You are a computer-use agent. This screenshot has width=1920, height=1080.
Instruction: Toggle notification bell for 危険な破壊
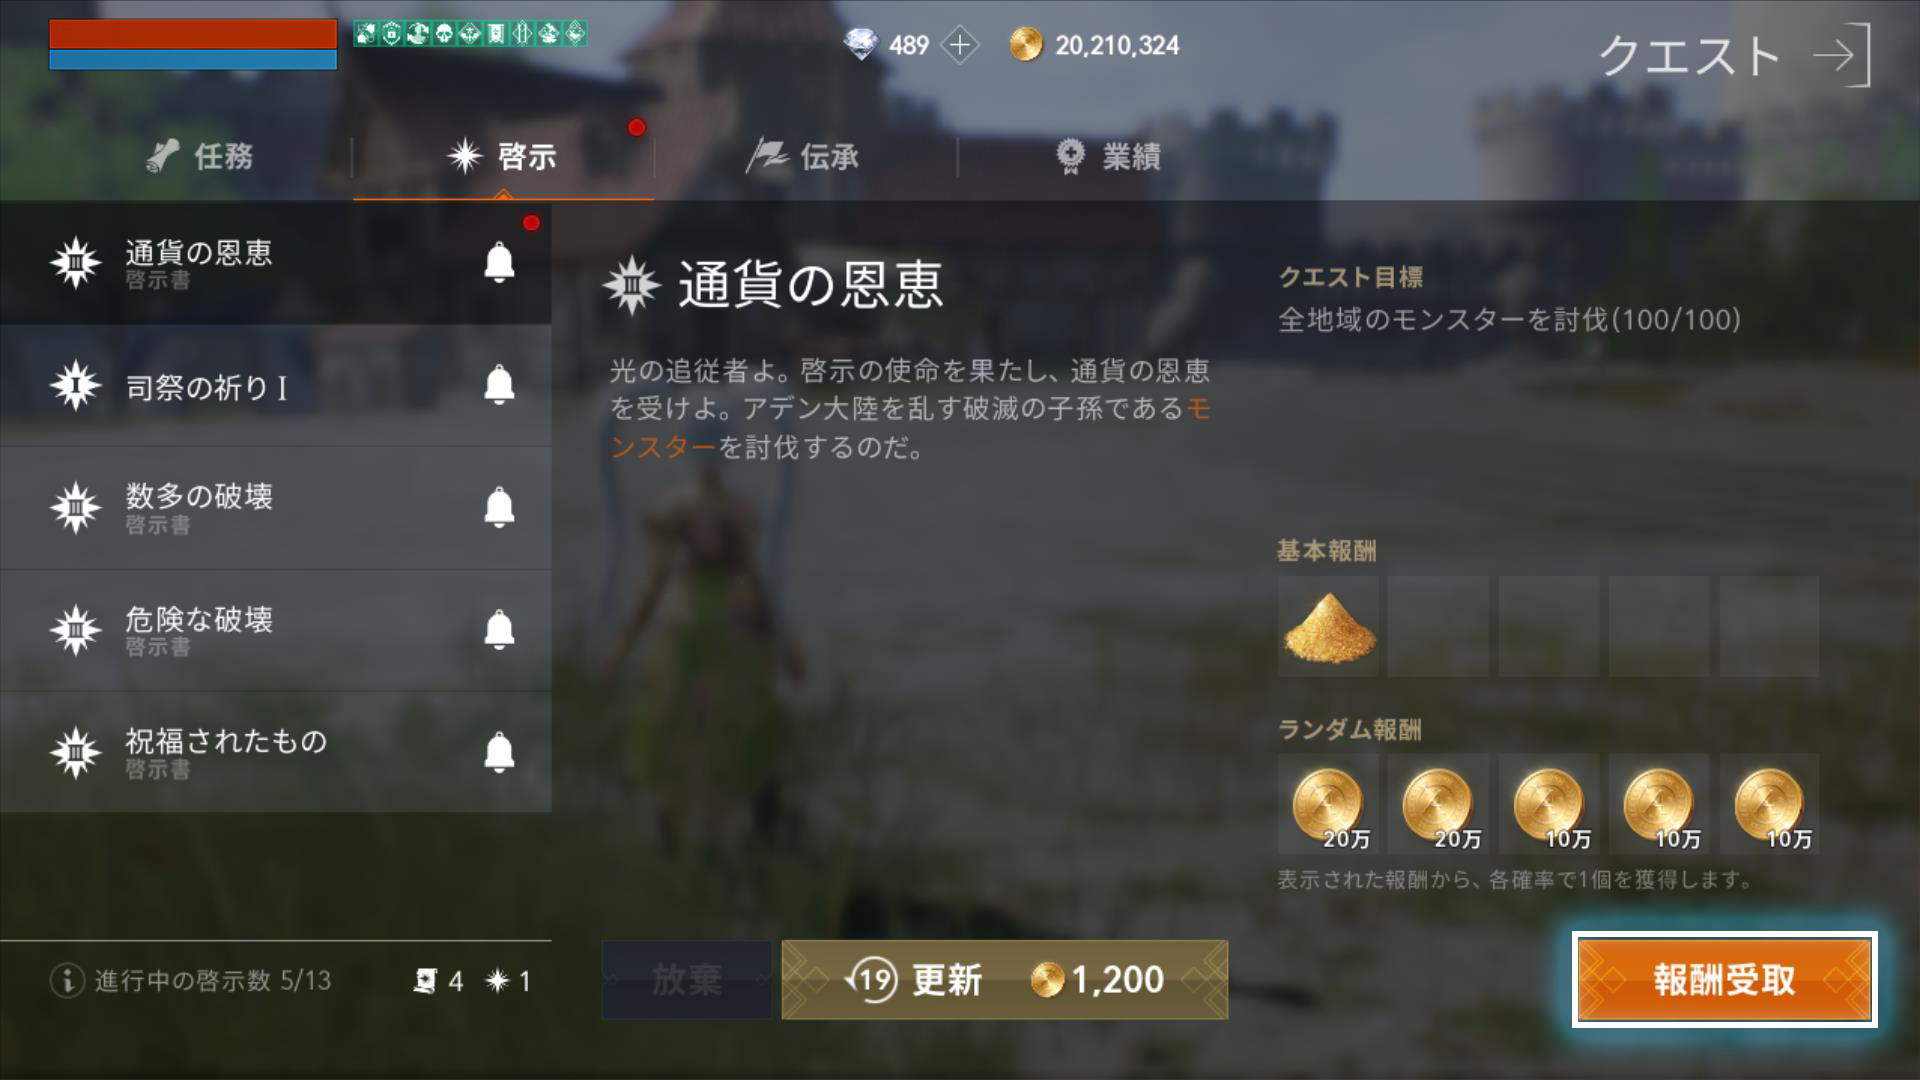pyautogui.click(x=499, y=630)
